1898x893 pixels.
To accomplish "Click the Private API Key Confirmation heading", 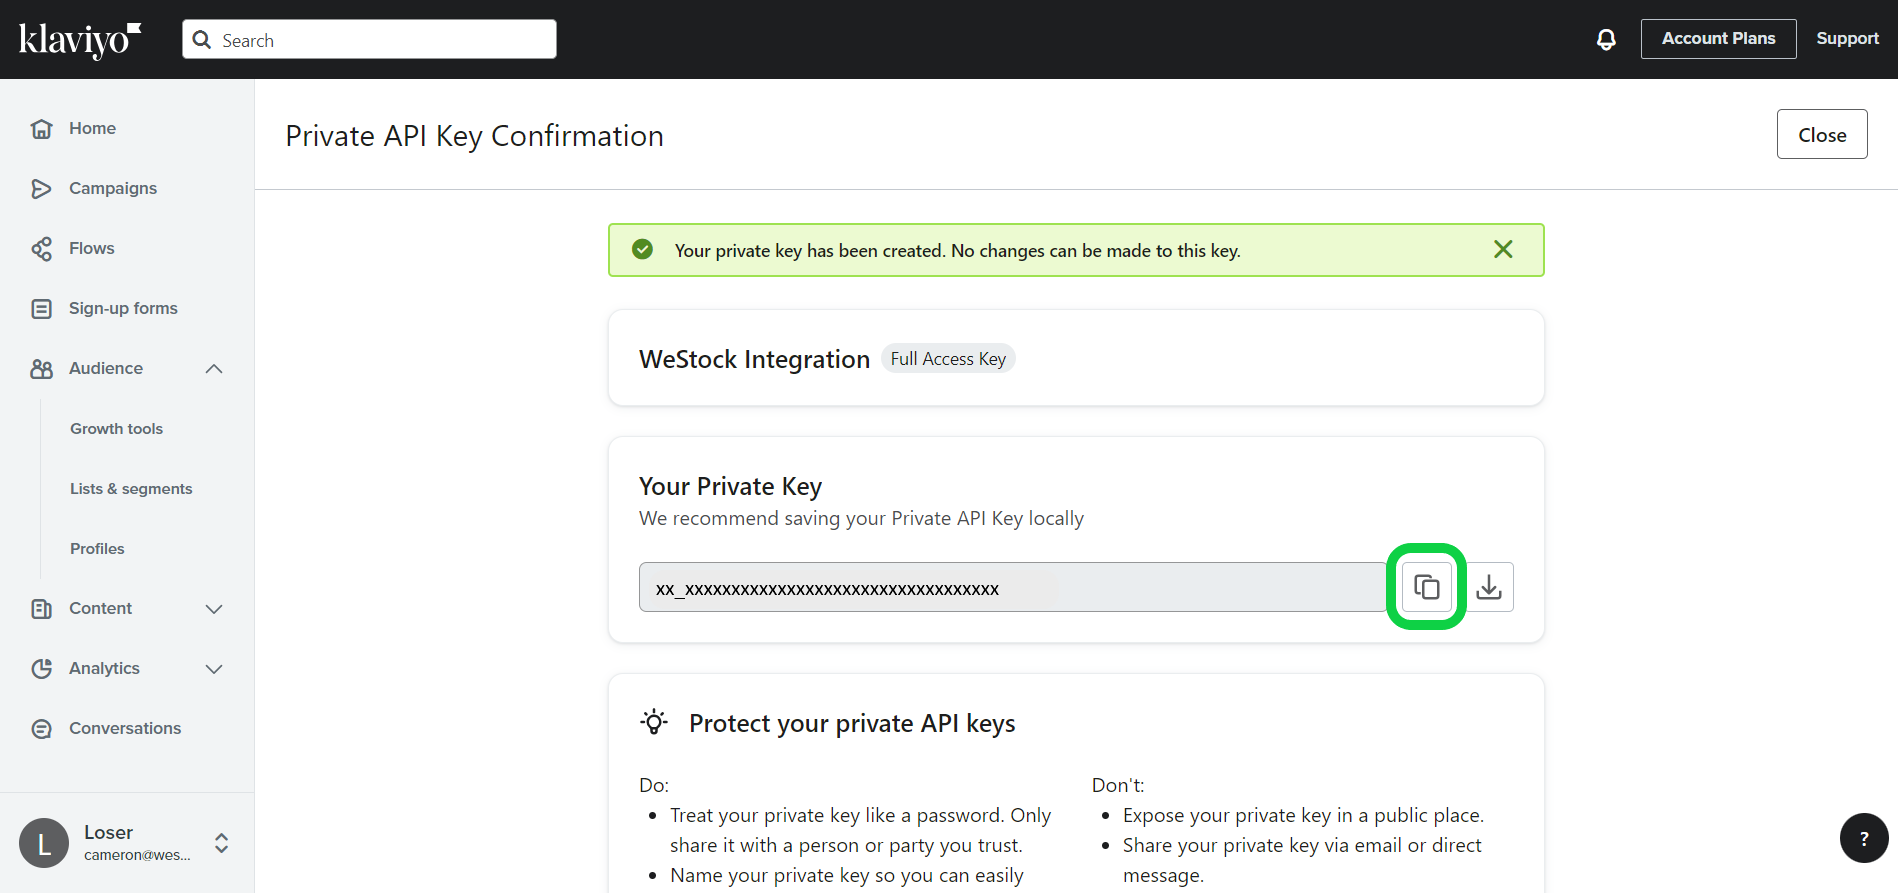I will click(474, 136).
